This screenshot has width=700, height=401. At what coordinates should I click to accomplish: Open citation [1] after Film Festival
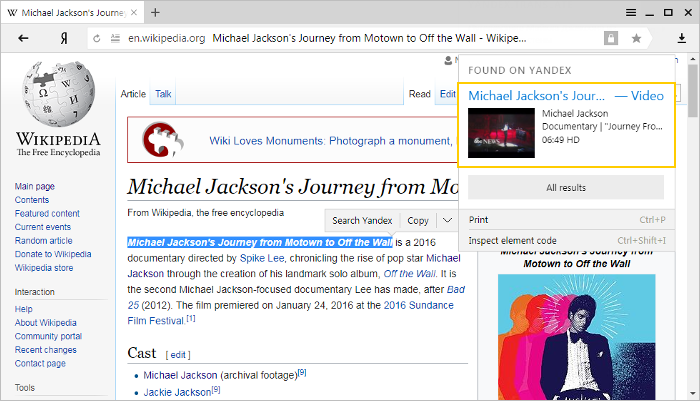[191, 318]
